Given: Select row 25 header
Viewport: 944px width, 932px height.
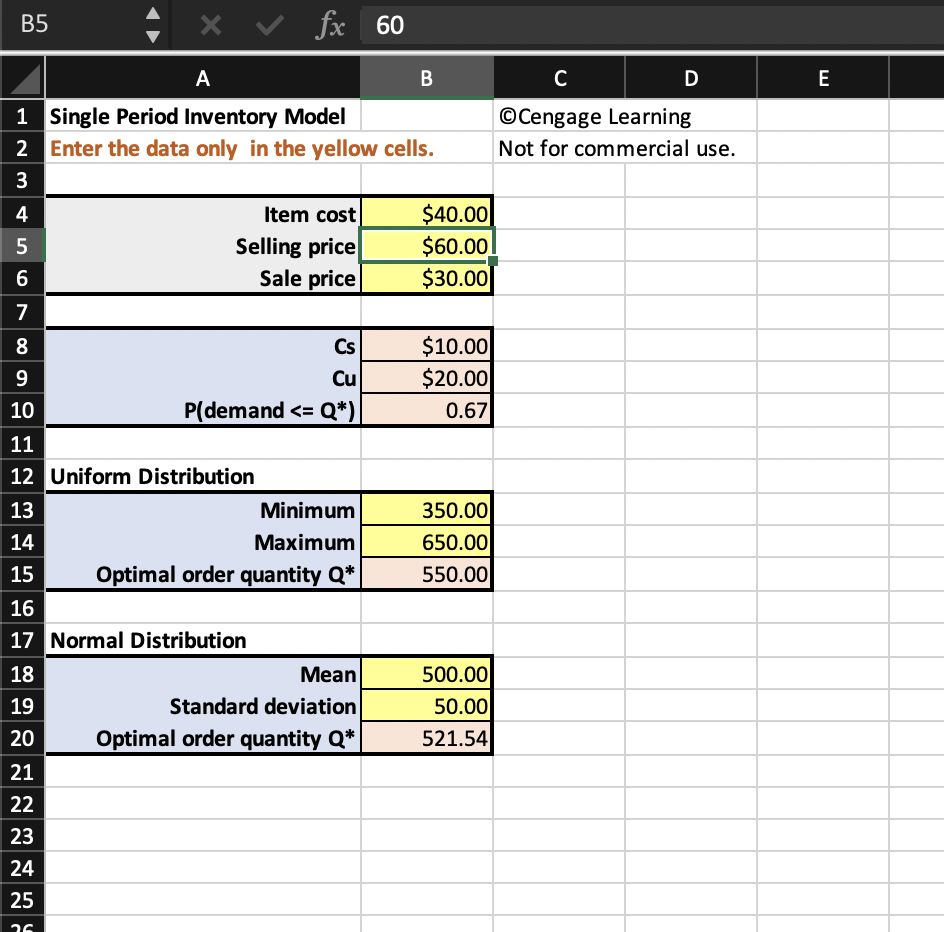Looking at the screenshot, I should (x=22, y=899).
